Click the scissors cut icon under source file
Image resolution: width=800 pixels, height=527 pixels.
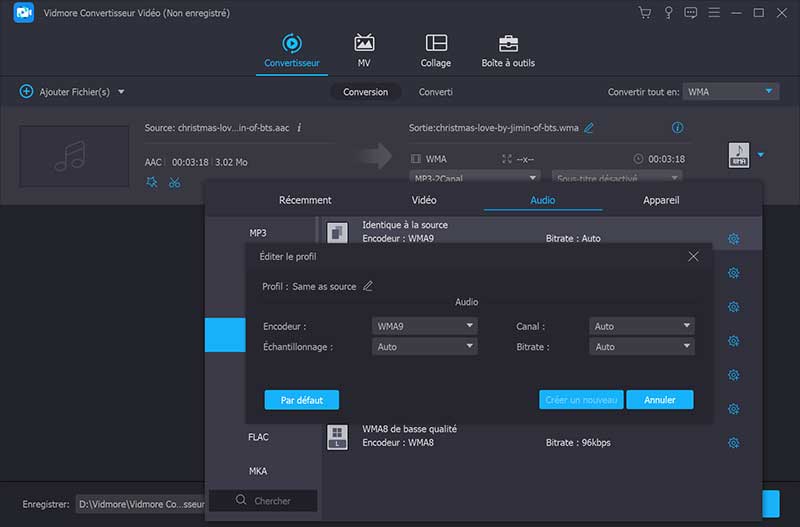(x=175, y=182)
